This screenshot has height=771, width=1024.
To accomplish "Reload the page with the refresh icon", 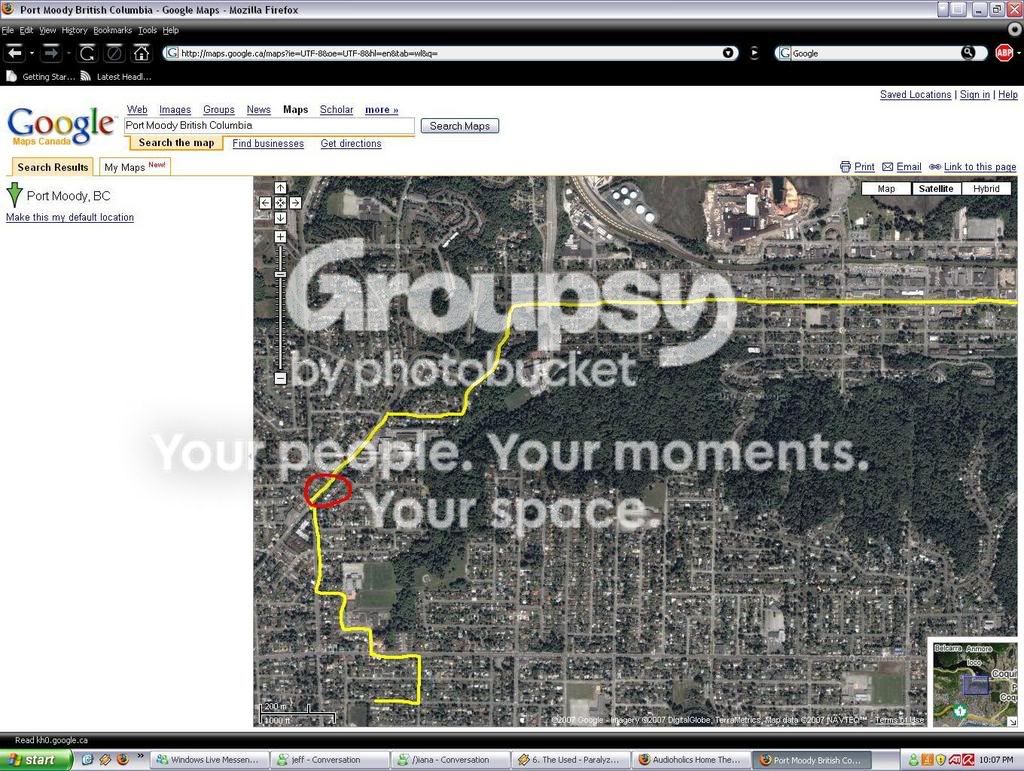I will 87,53.
